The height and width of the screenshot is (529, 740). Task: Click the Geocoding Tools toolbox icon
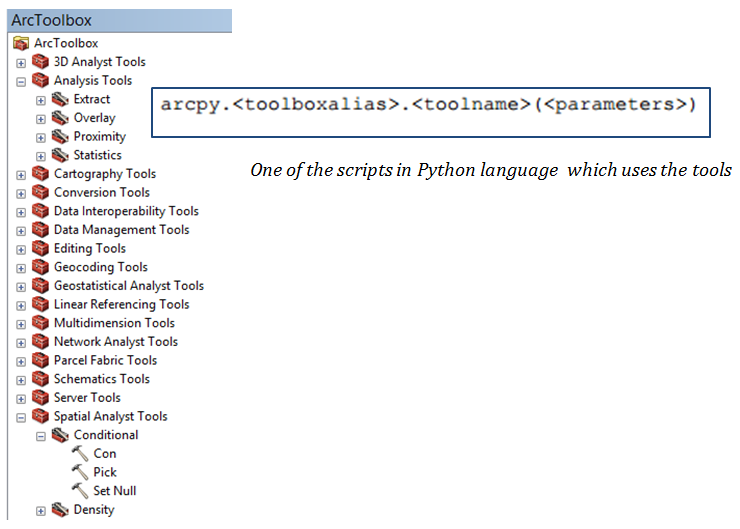[x=40, y=267]
